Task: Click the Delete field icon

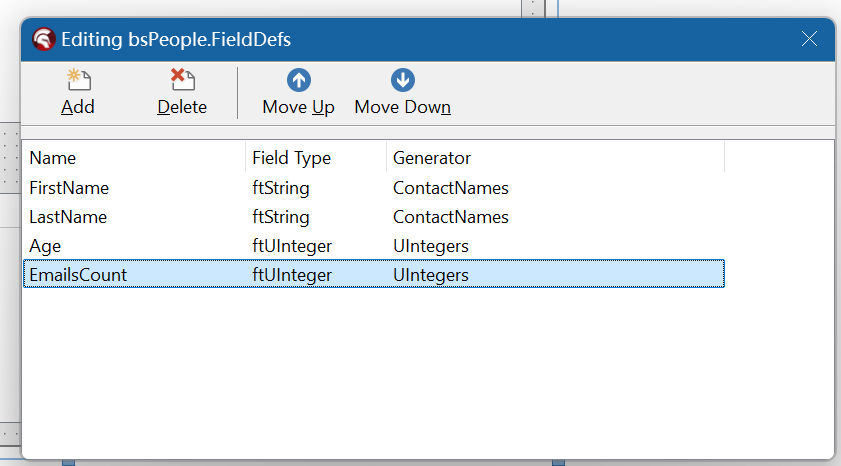Action: [182, 80]
